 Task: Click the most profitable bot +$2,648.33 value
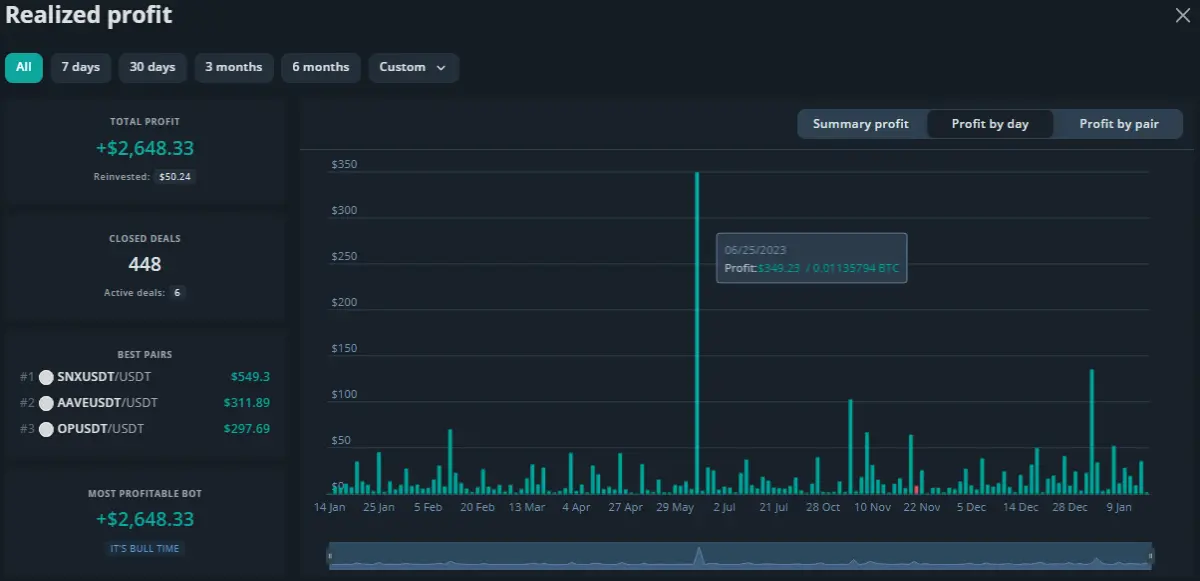(x=145, y=520)
